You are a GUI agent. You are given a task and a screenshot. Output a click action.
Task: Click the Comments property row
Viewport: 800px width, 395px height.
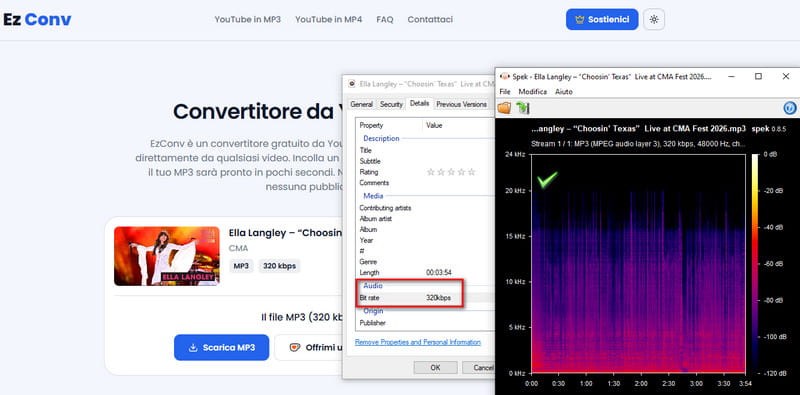(x=425, y=183)
